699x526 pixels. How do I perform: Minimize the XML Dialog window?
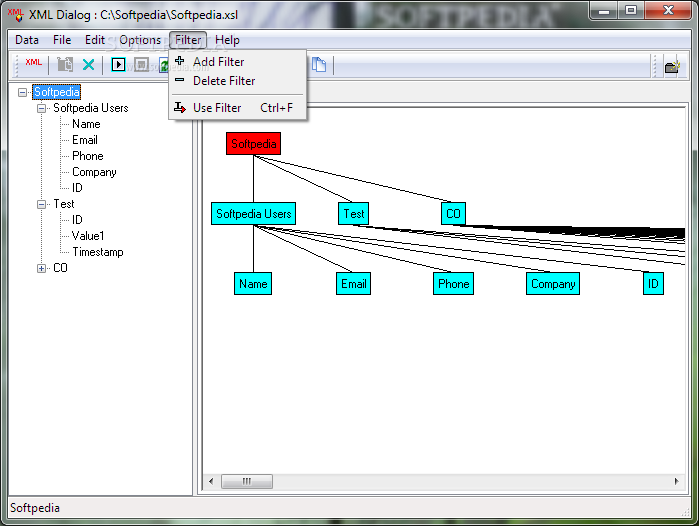click(604, 11)
